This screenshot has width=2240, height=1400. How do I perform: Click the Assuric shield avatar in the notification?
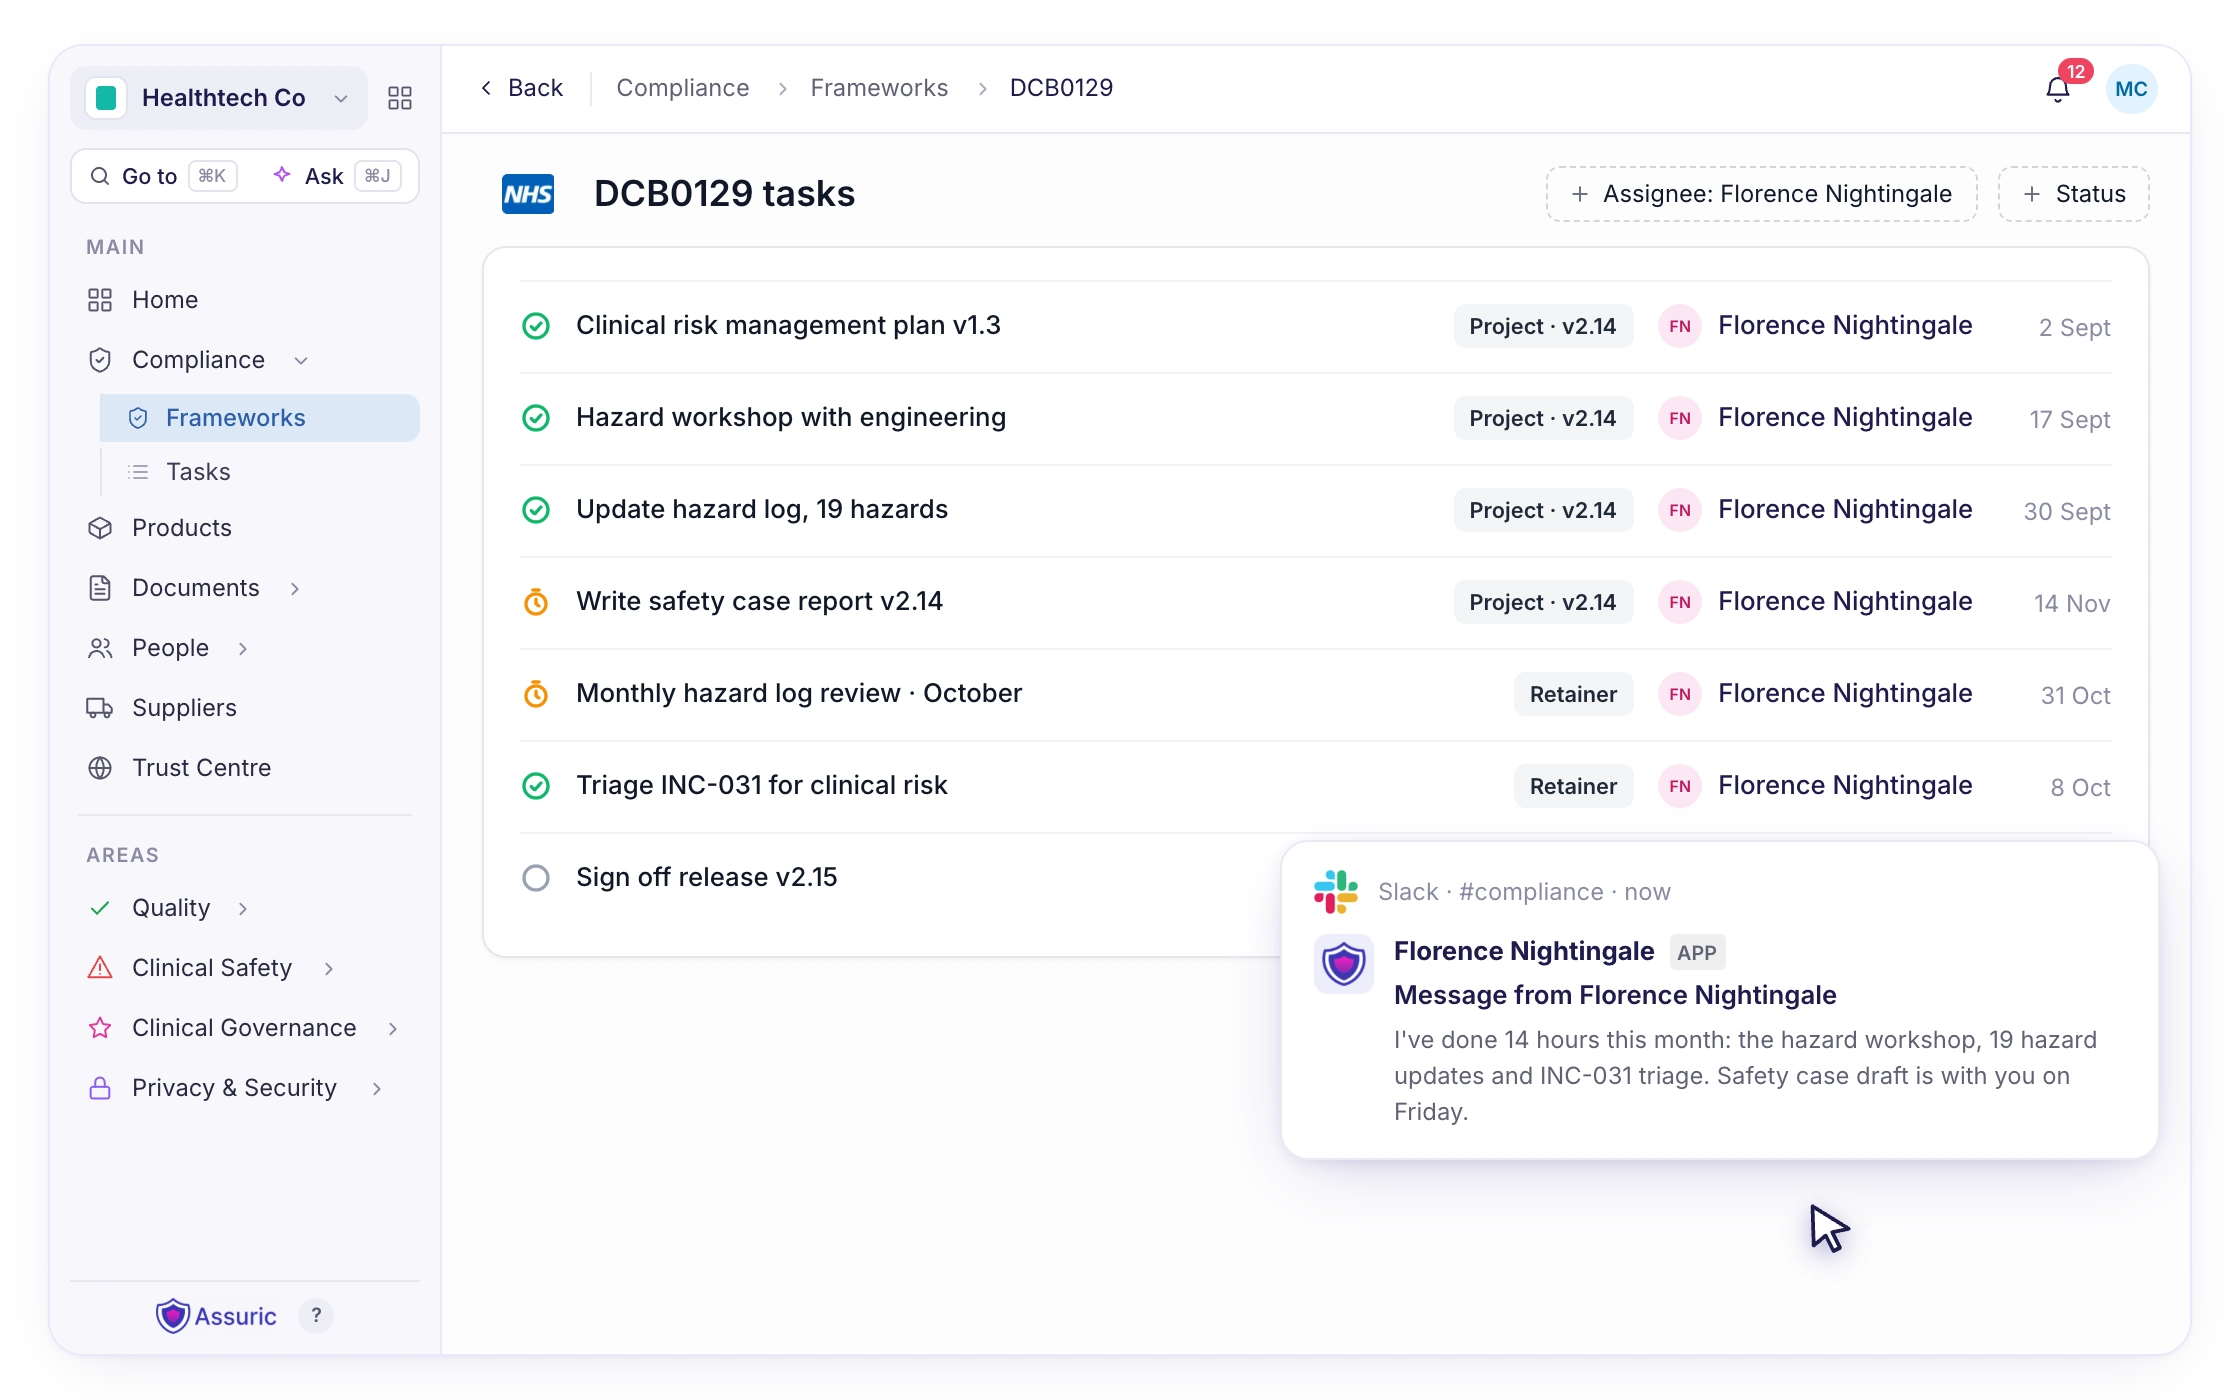pos(1344,964)
